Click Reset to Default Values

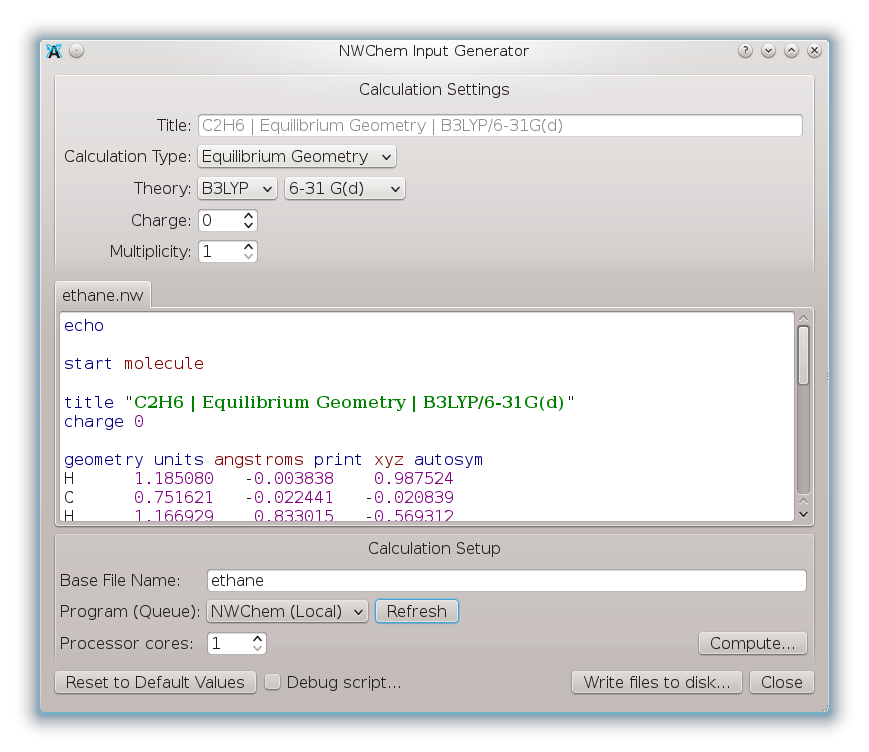pyautogui.click(x=155, y=682)
